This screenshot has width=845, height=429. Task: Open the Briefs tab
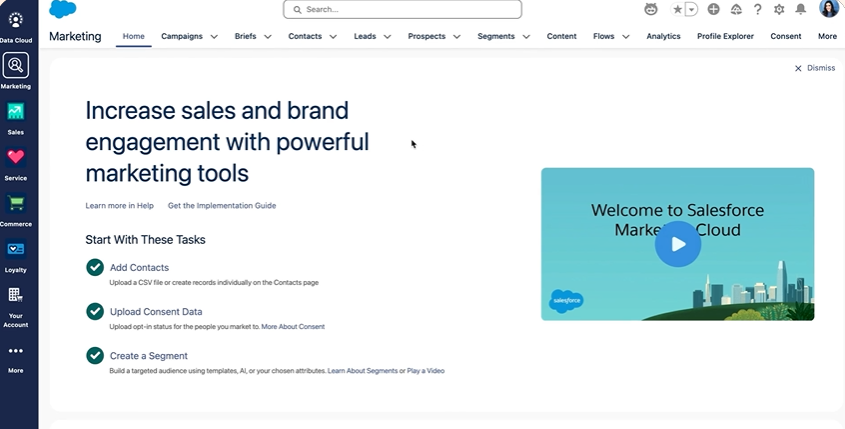click(245, 36)
